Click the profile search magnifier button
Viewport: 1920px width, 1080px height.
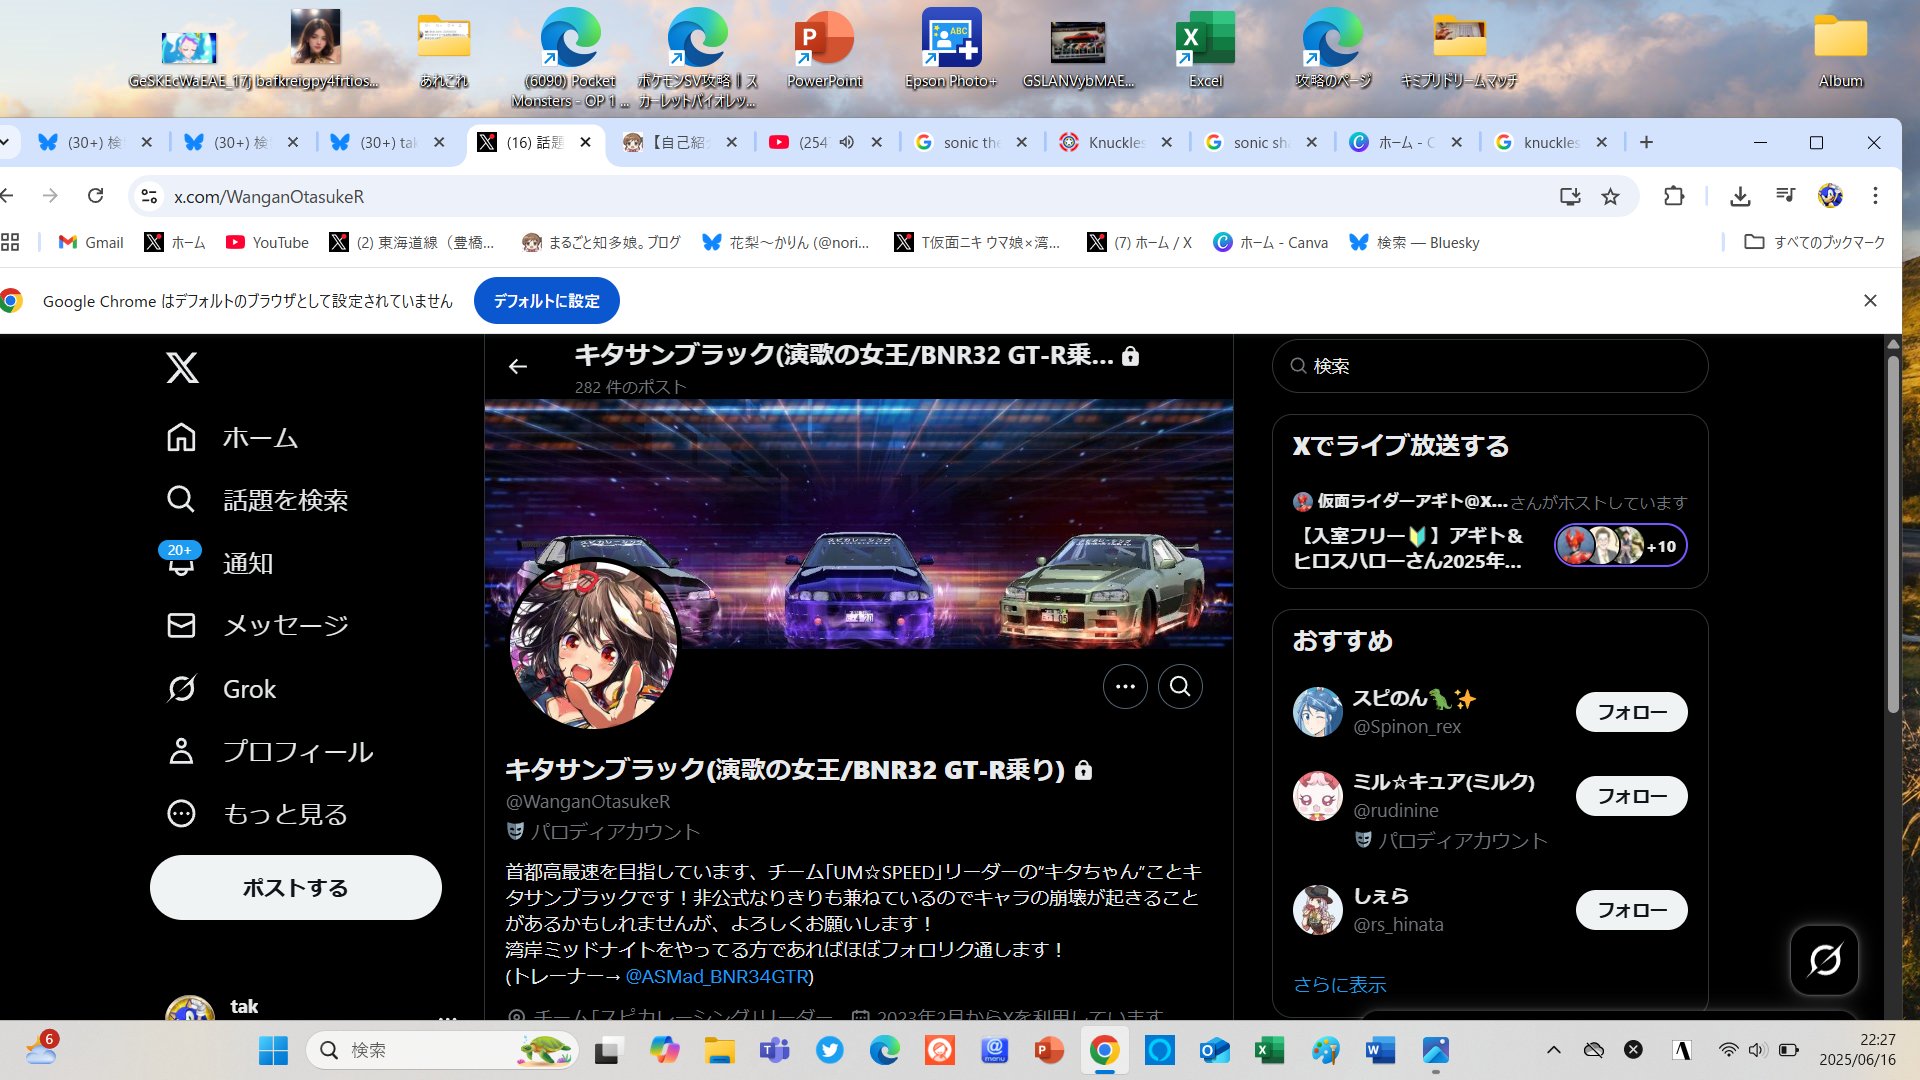coord(1180,686)
